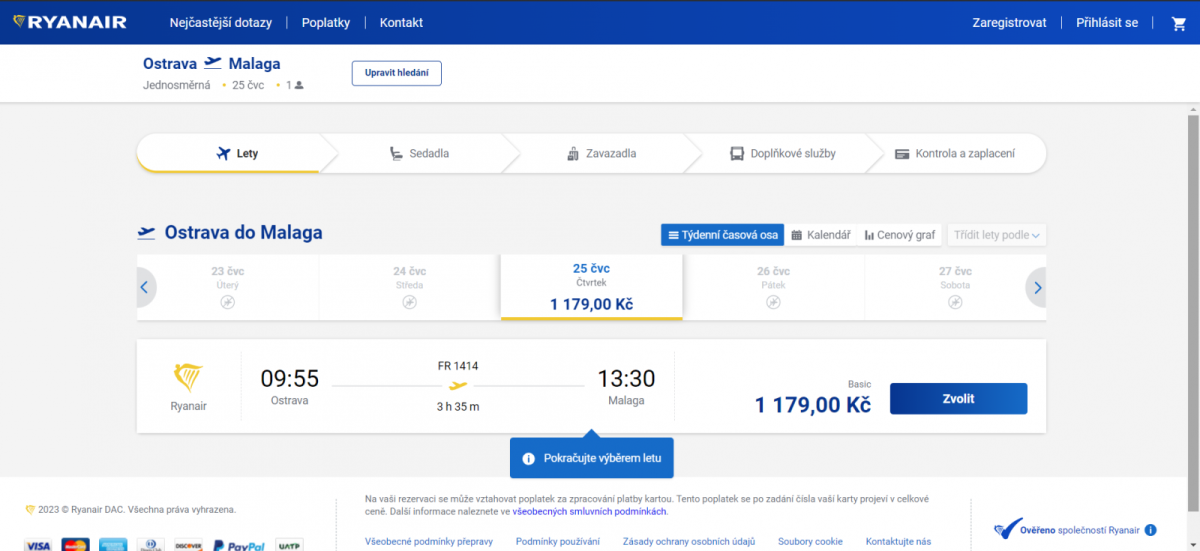This screenshot has width=1200, height=551.
Task: Click the Kalendář calendar view
Action: pos(820,235)
